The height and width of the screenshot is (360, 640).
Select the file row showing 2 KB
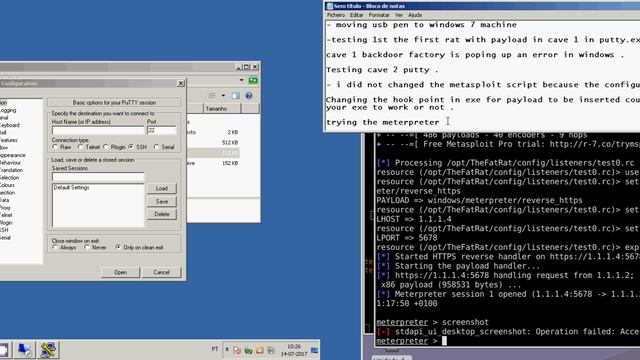[x=213, y=132]
